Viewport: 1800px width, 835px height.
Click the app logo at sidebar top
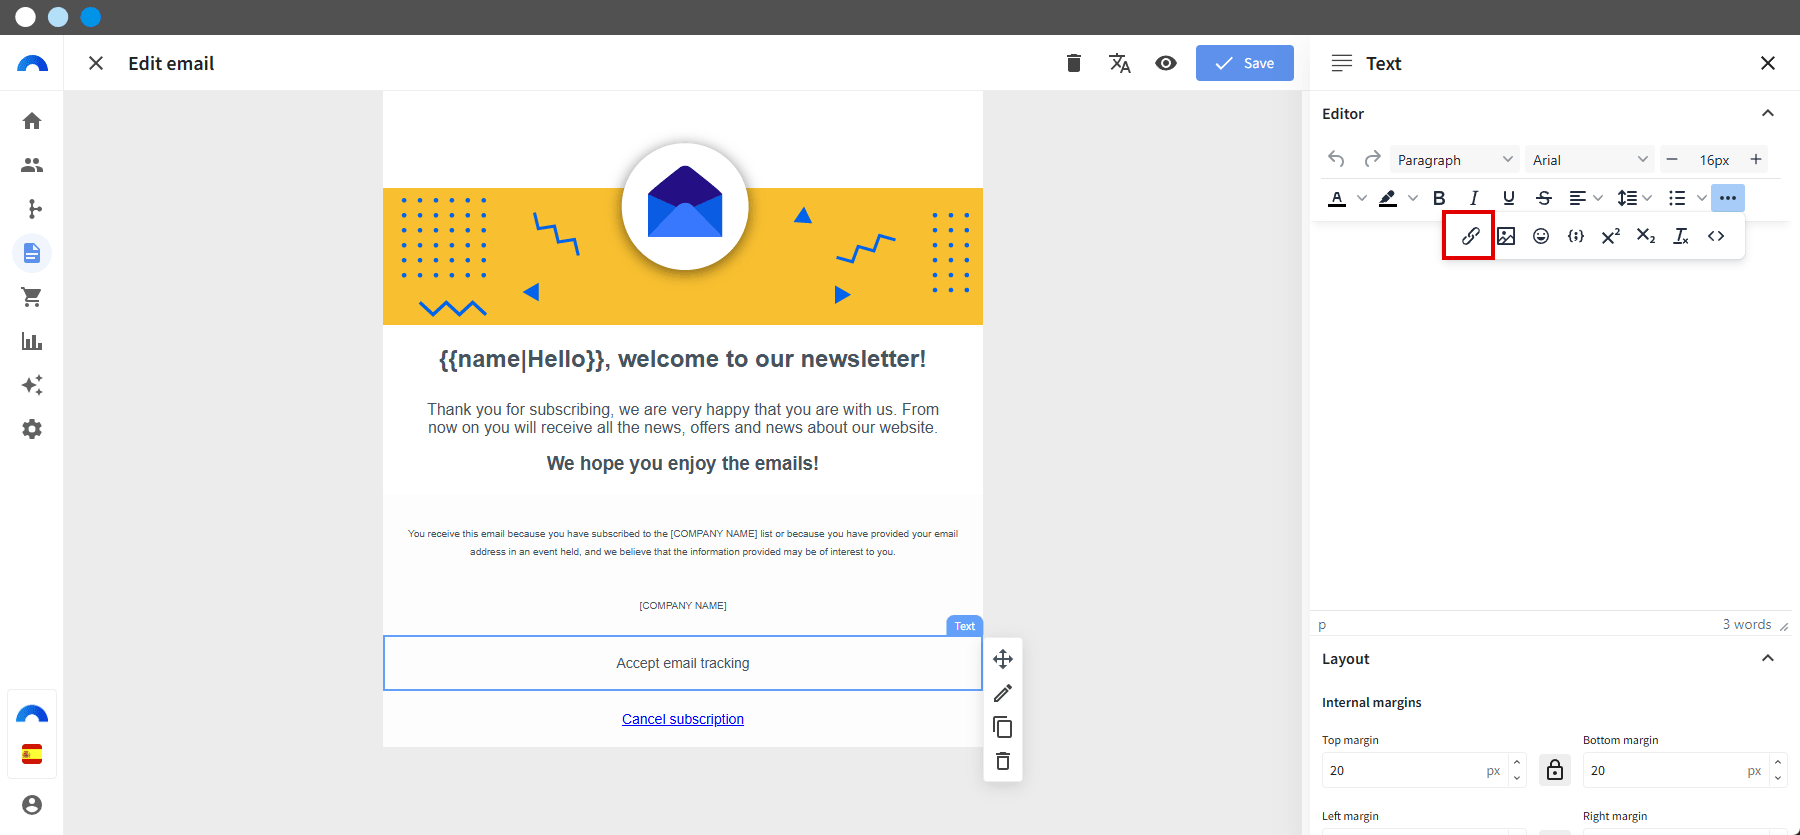(32, 63)
